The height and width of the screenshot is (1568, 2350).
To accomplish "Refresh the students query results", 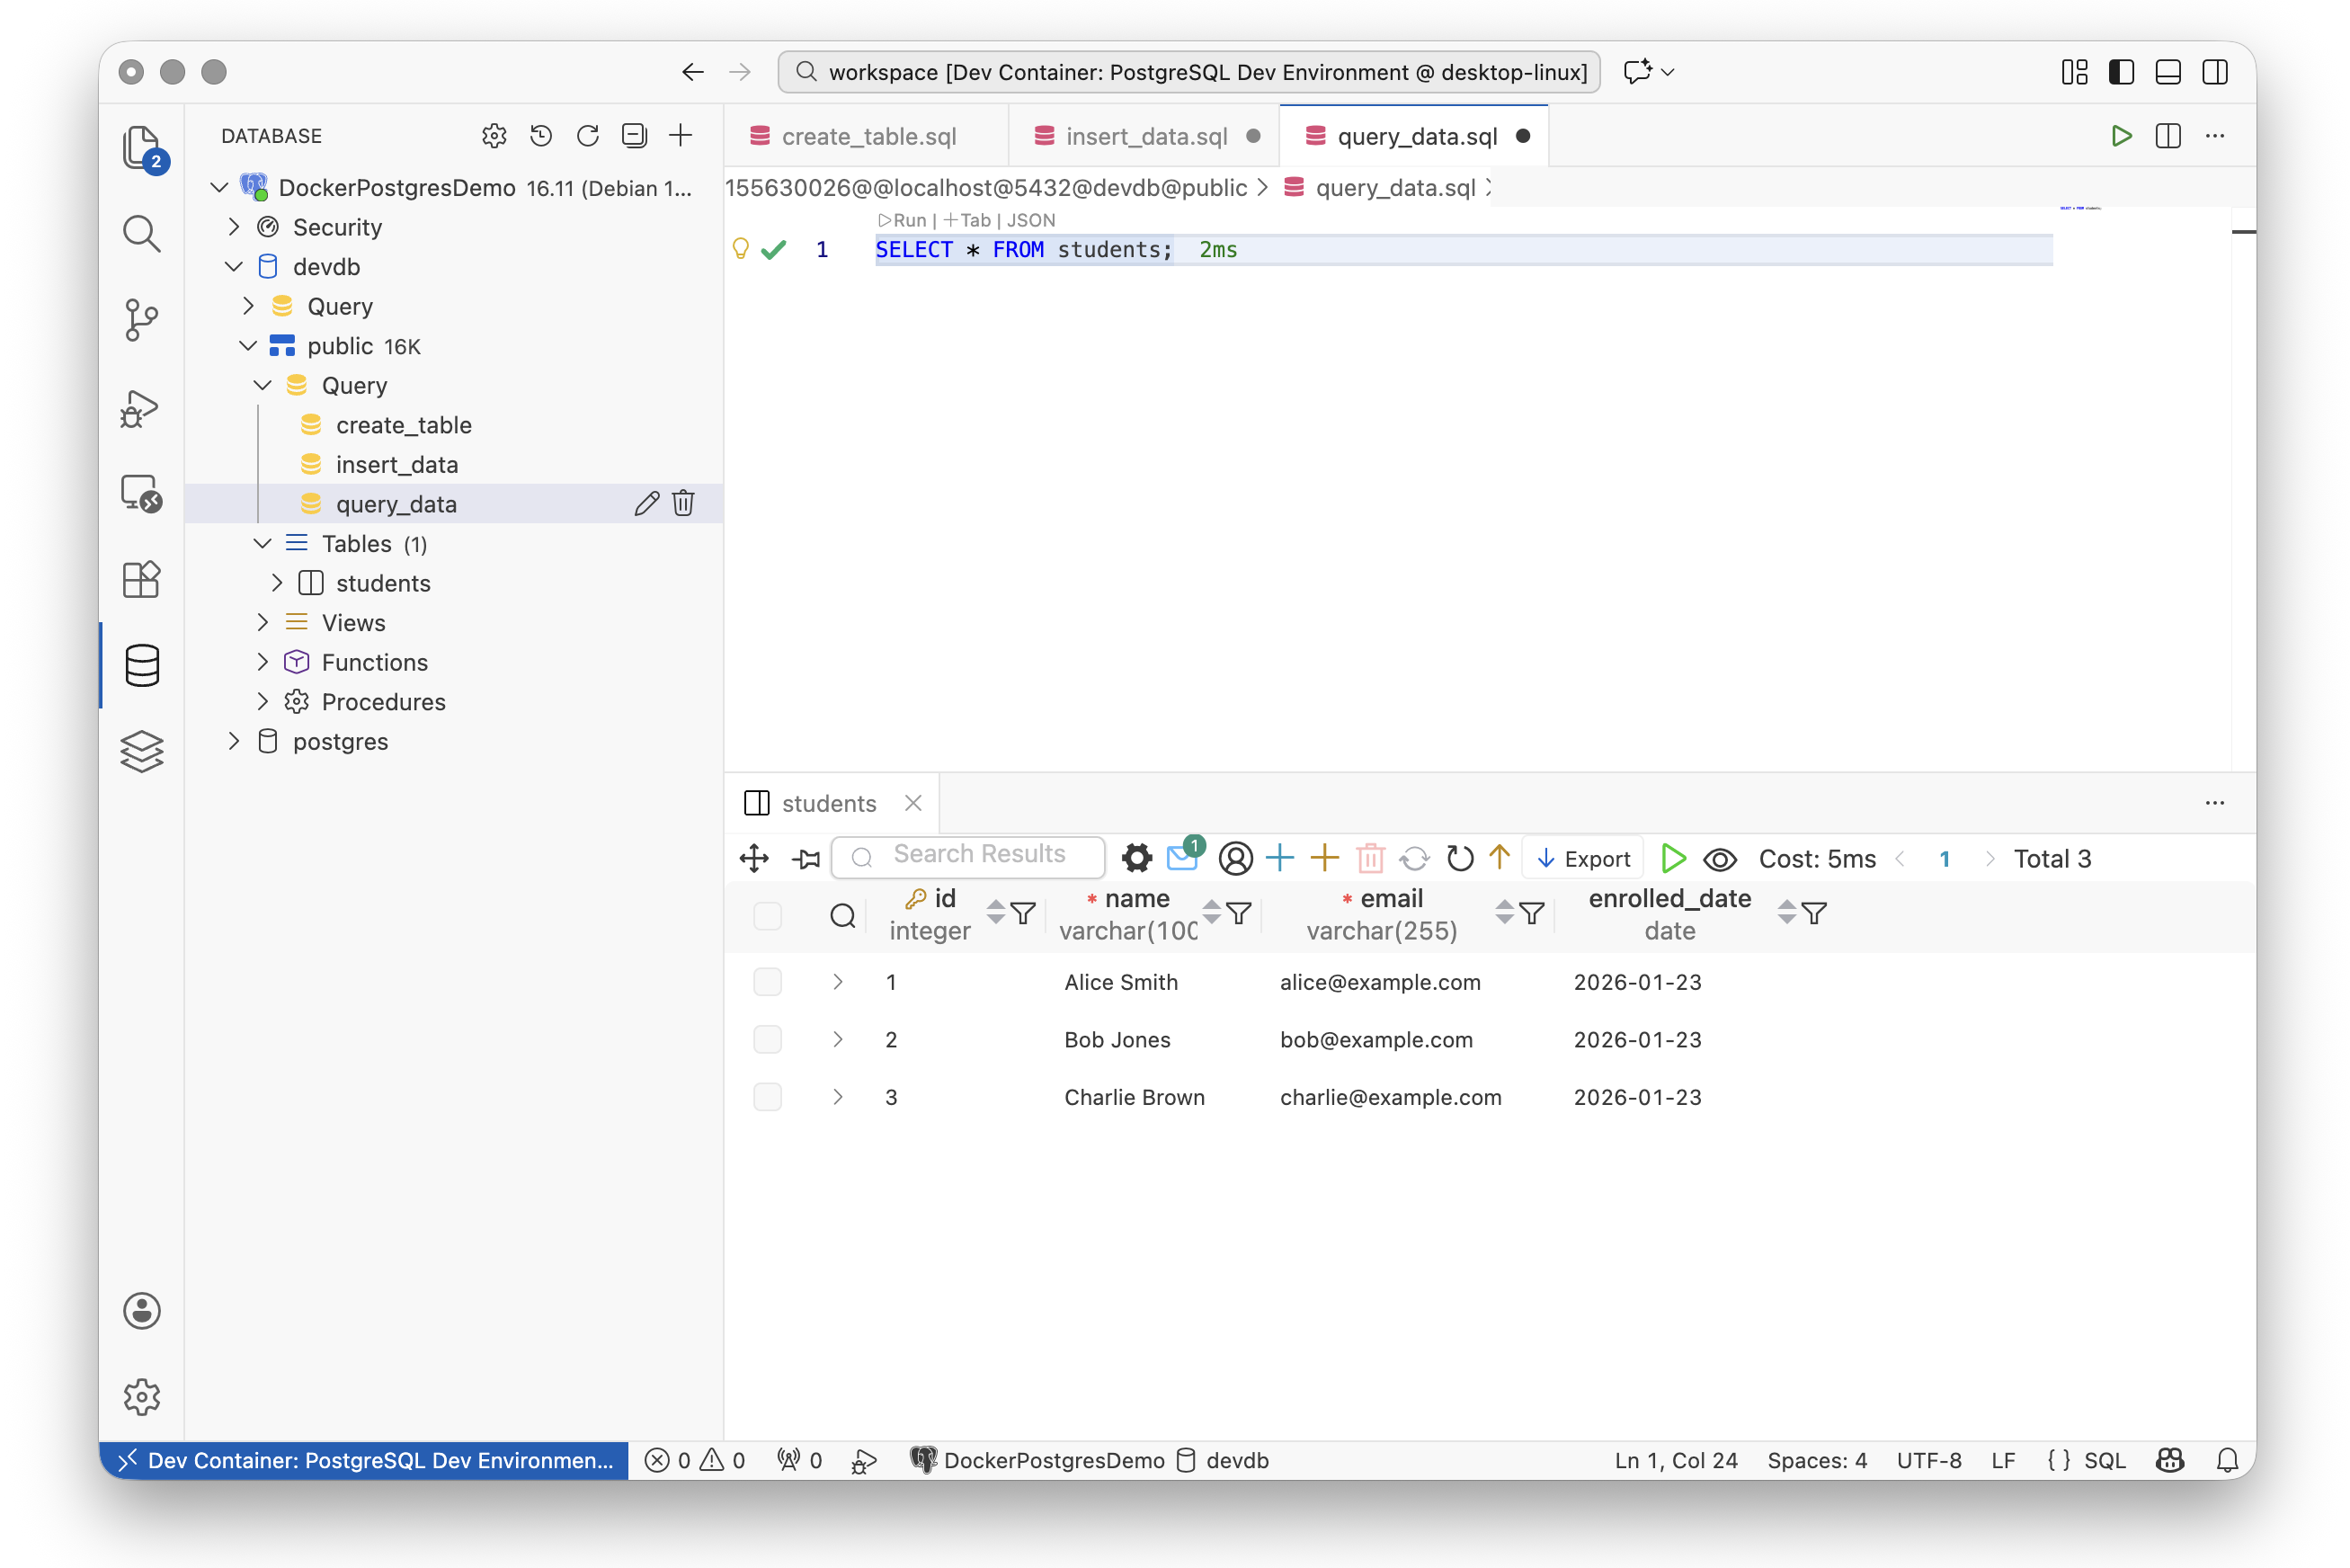I will click(1459, 858).
